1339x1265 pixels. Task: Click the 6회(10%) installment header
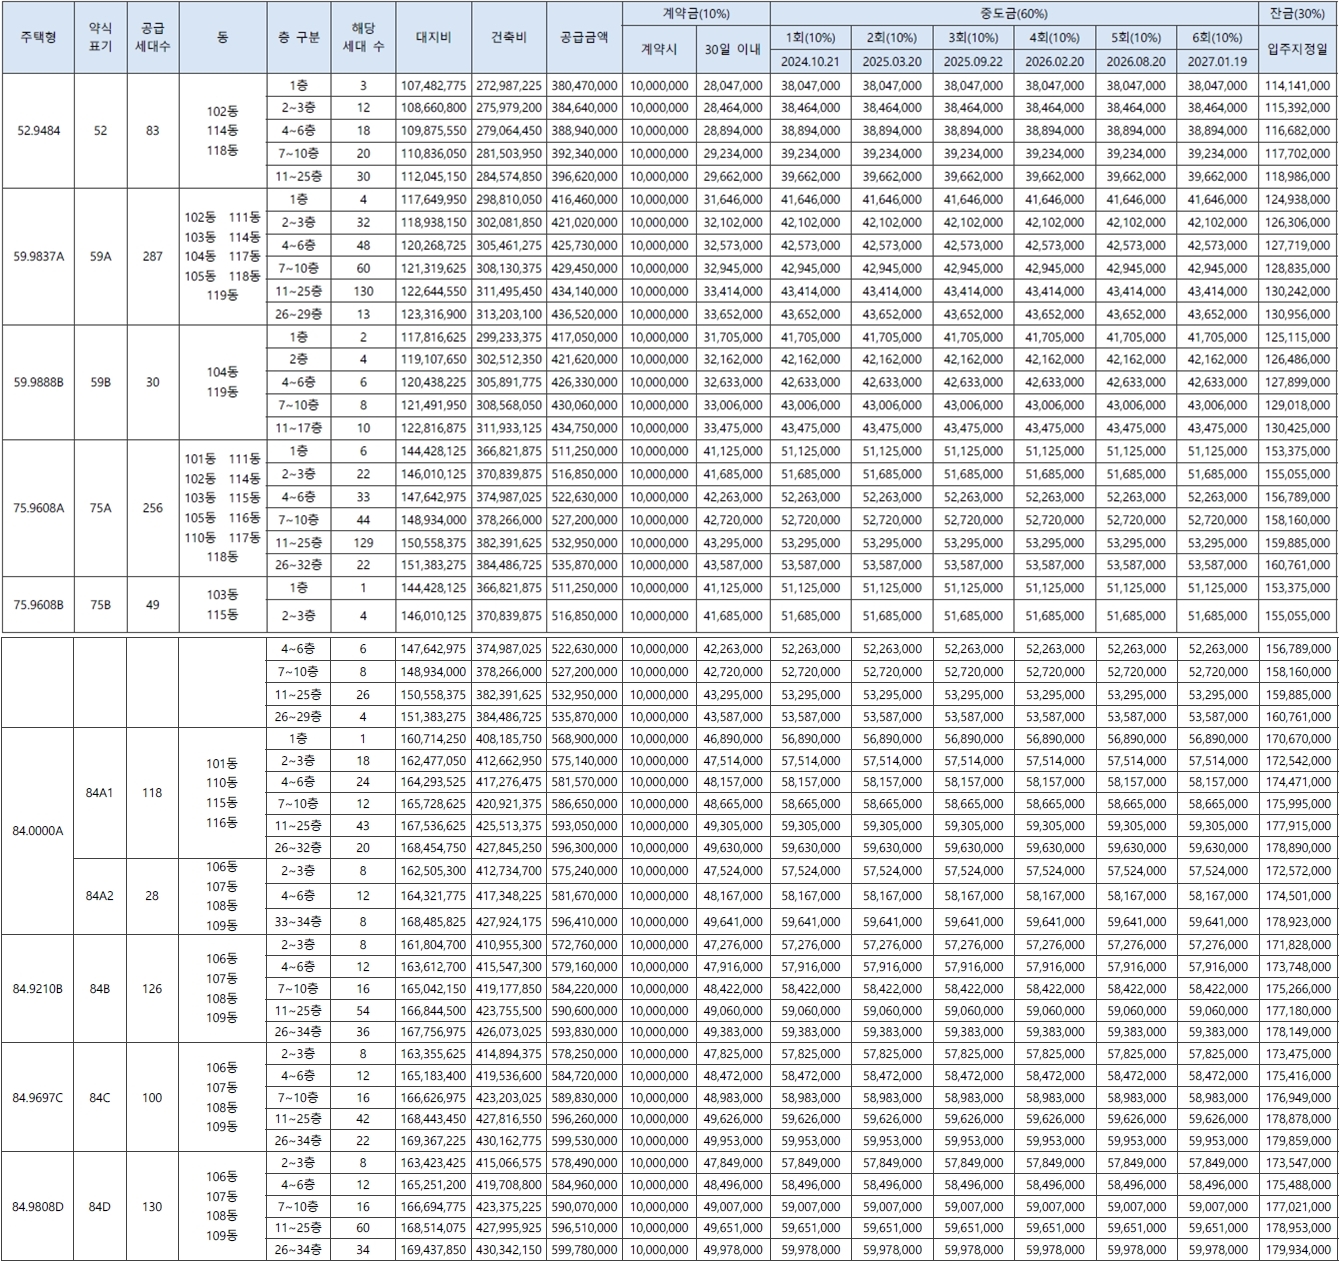tap(1217, 37)
